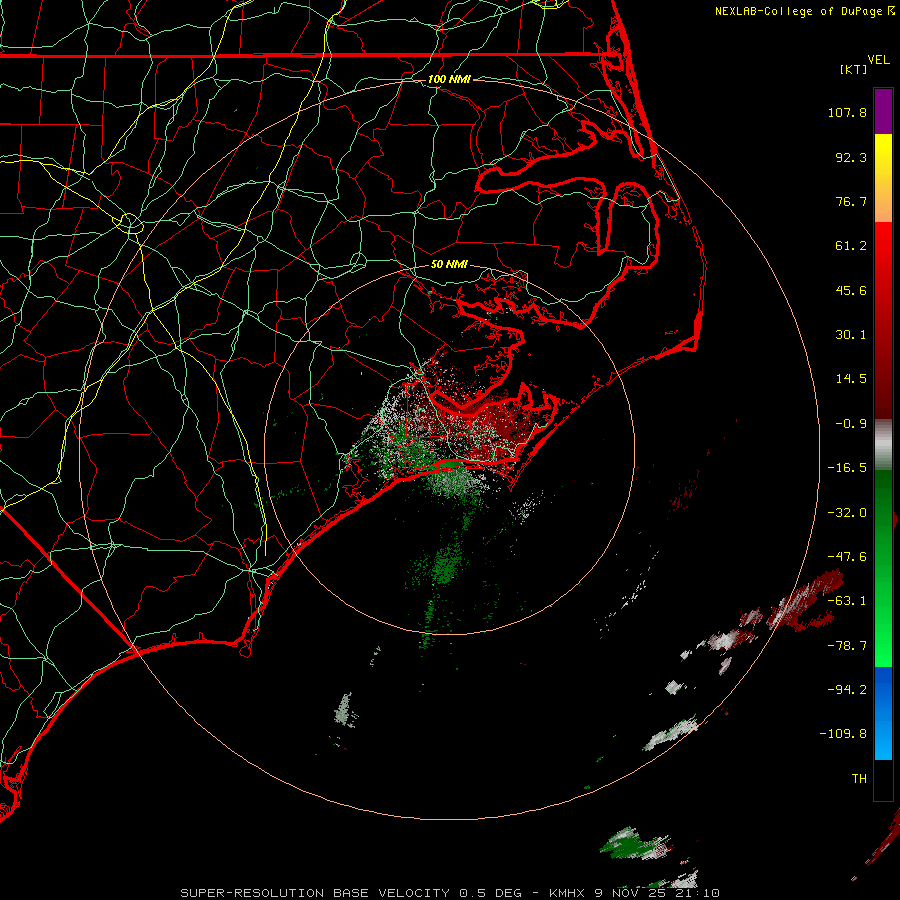Click the 76.7 legend value
The height and width of the screenshot is (900, 900).
pos(851,201)
